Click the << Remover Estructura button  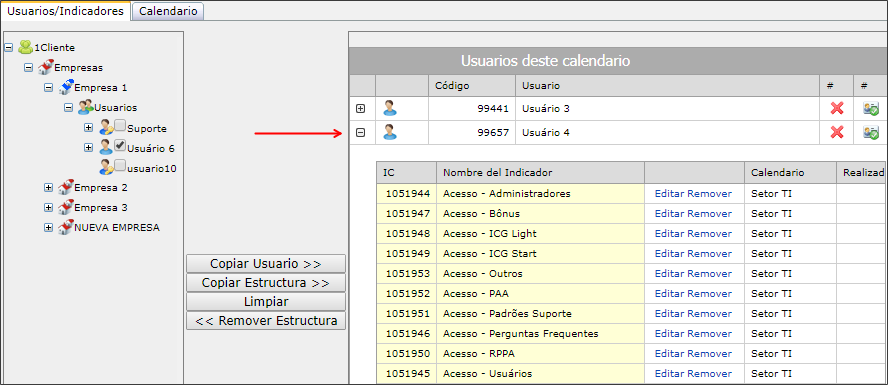pos(266,321)
